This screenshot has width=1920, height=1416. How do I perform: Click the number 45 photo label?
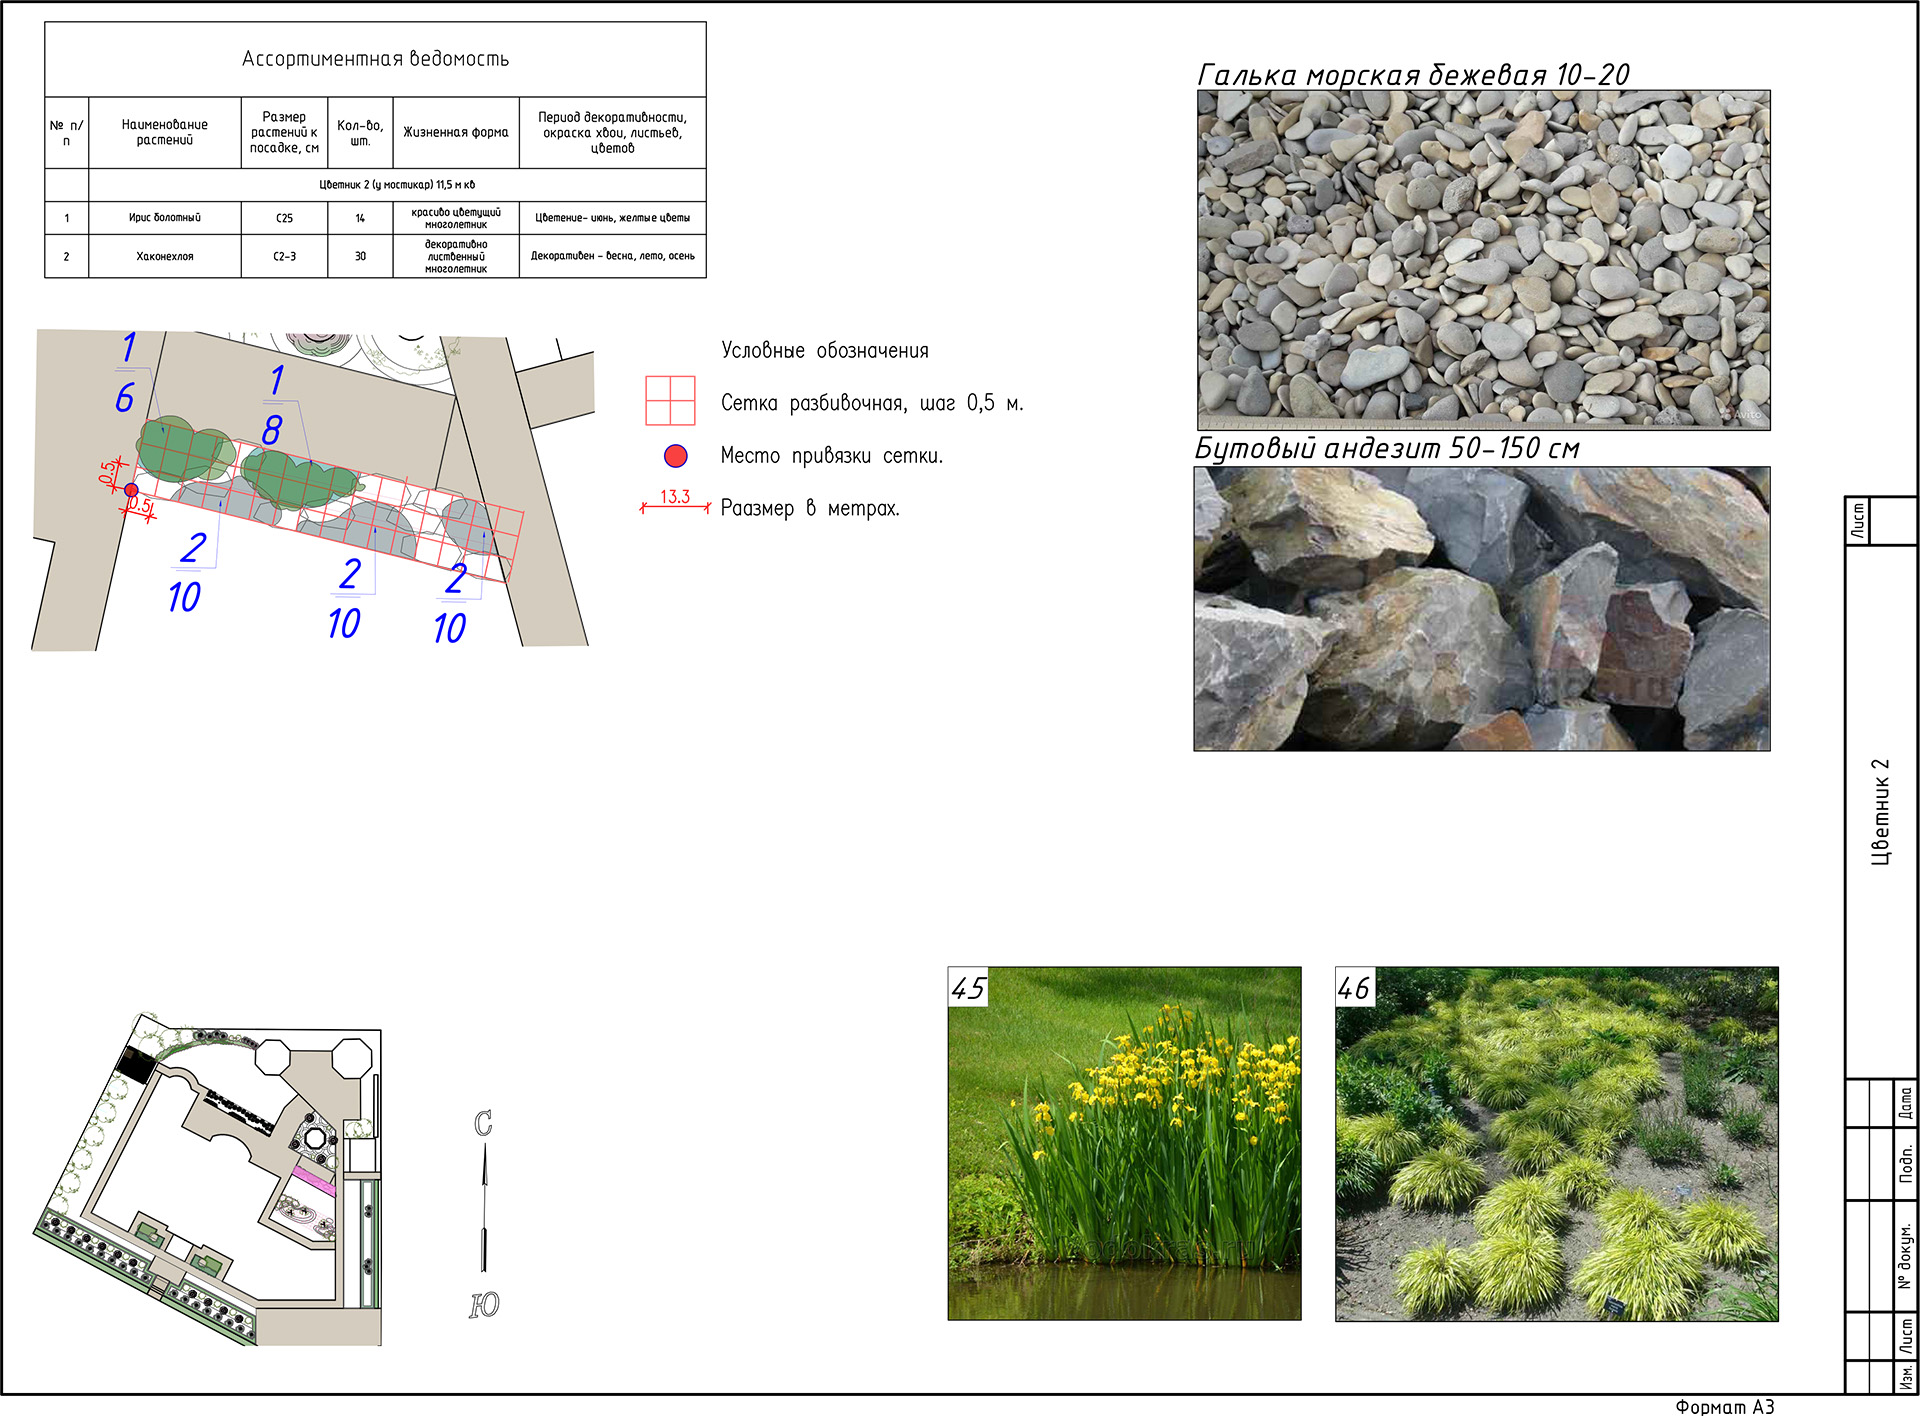968,988
